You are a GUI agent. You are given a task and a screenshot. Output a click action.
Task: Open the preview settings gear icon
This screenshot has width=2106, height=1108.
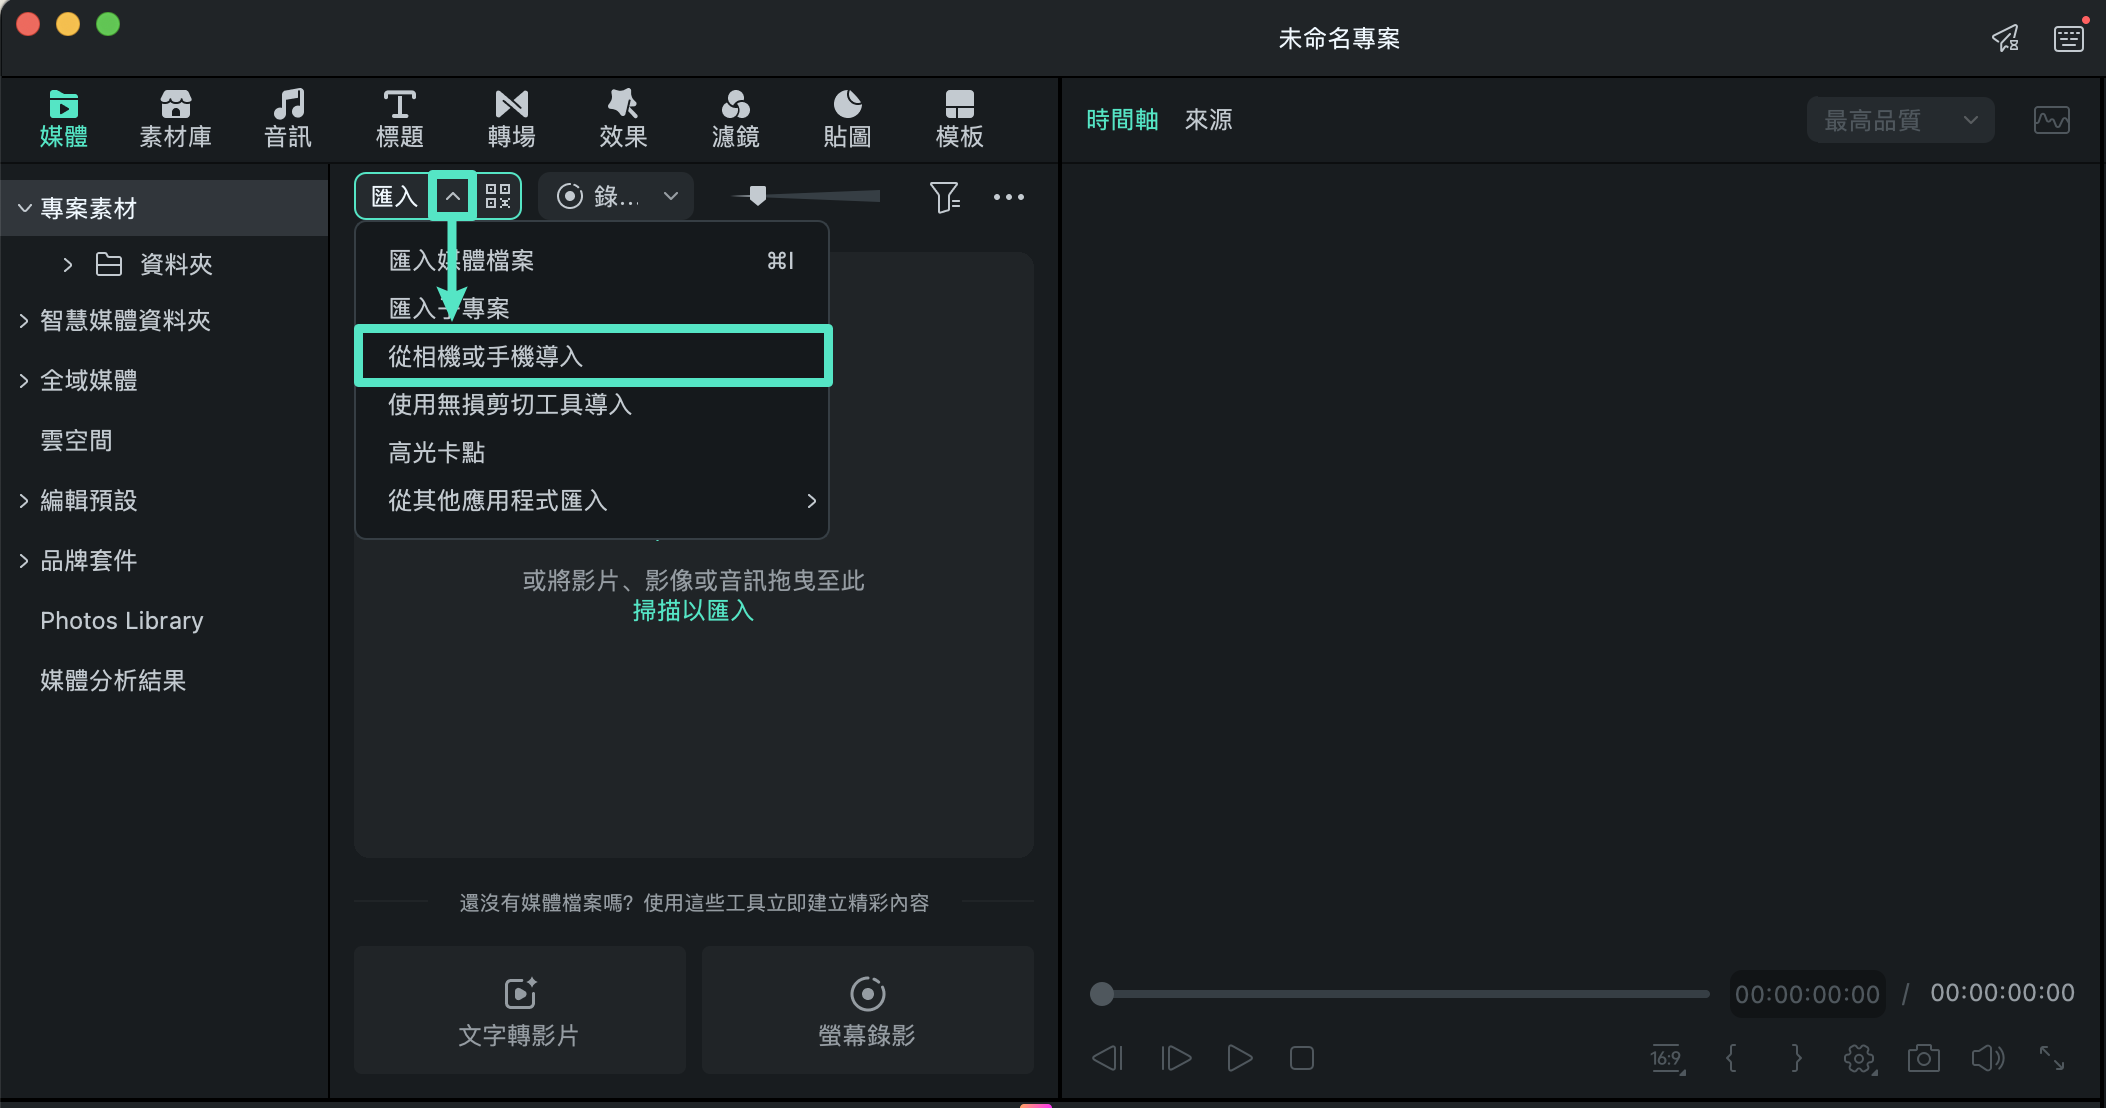pyautogui.click(x=1860, y=1058)
